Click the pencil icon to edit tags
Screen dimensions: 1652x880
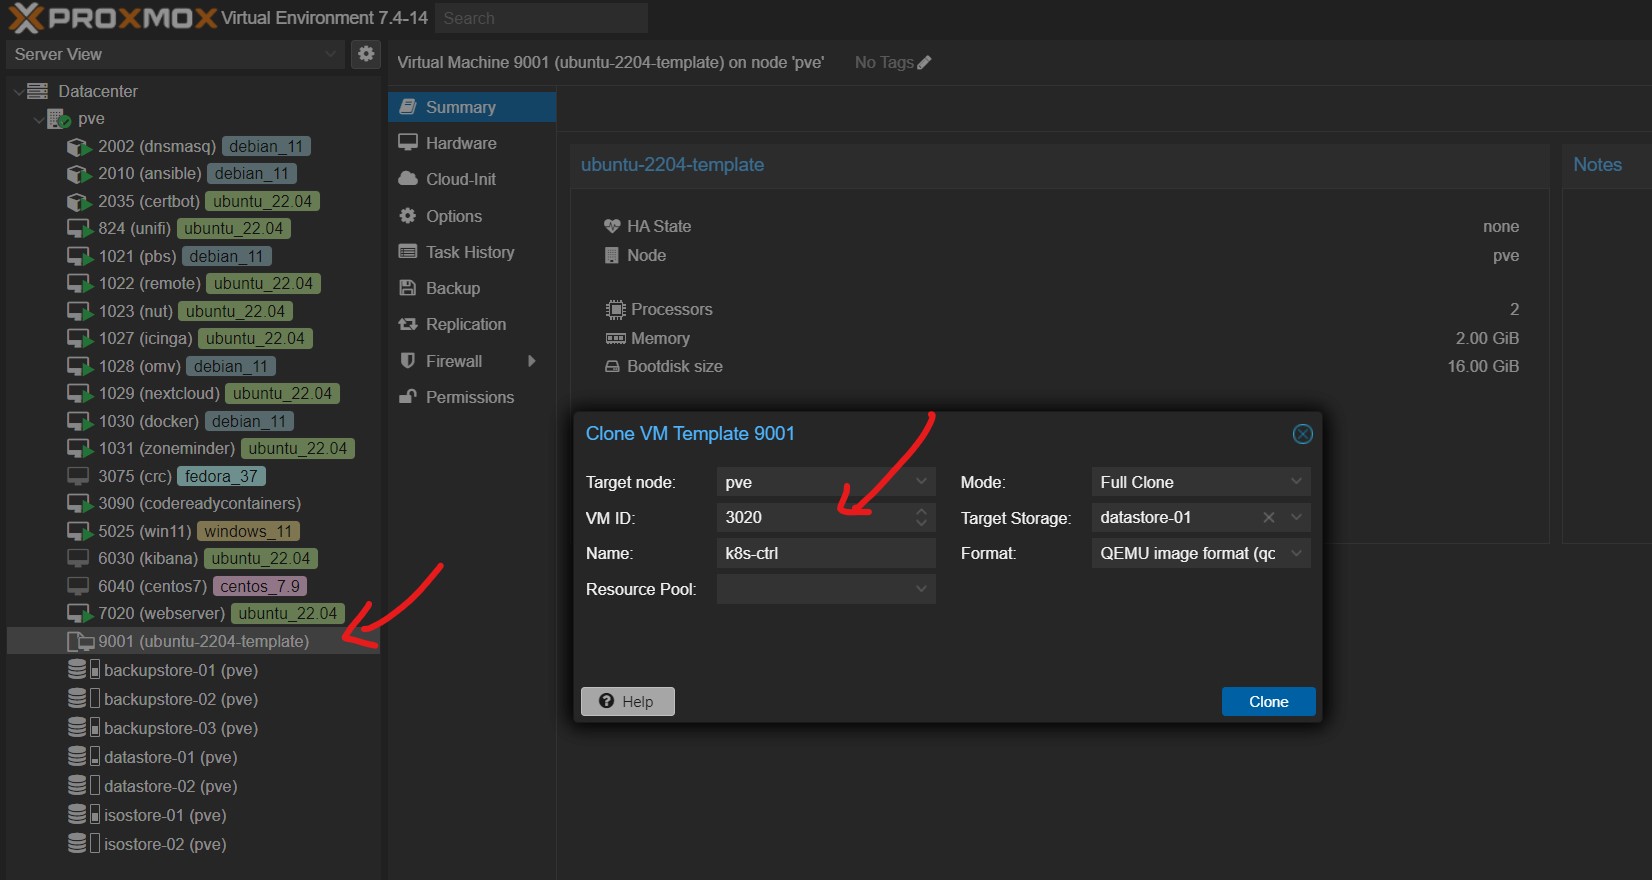point(924,63)
